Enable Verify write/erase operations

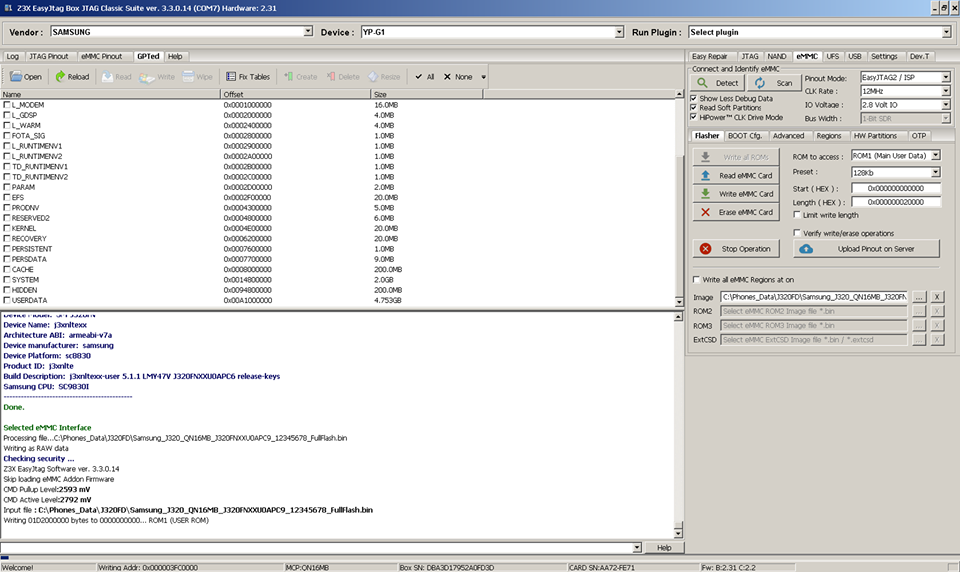point(797,233)
